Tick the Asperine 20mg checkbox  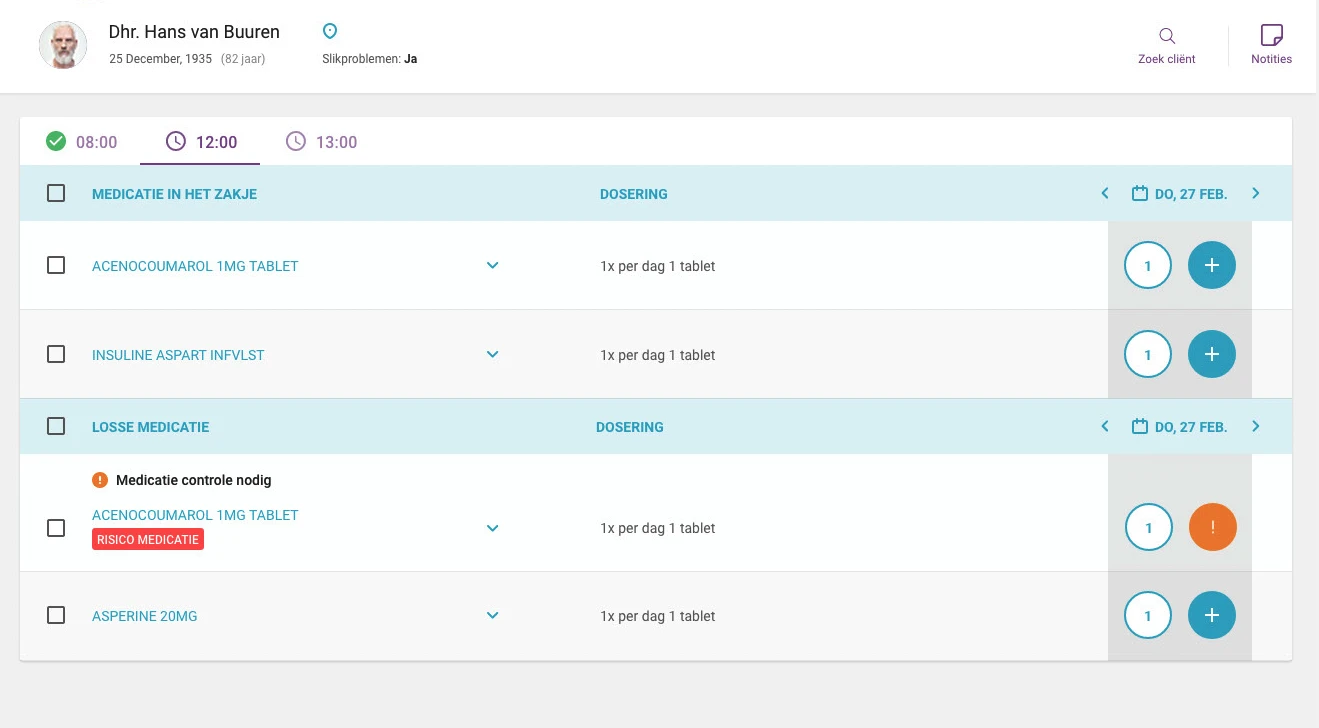(x=56, y=615)
